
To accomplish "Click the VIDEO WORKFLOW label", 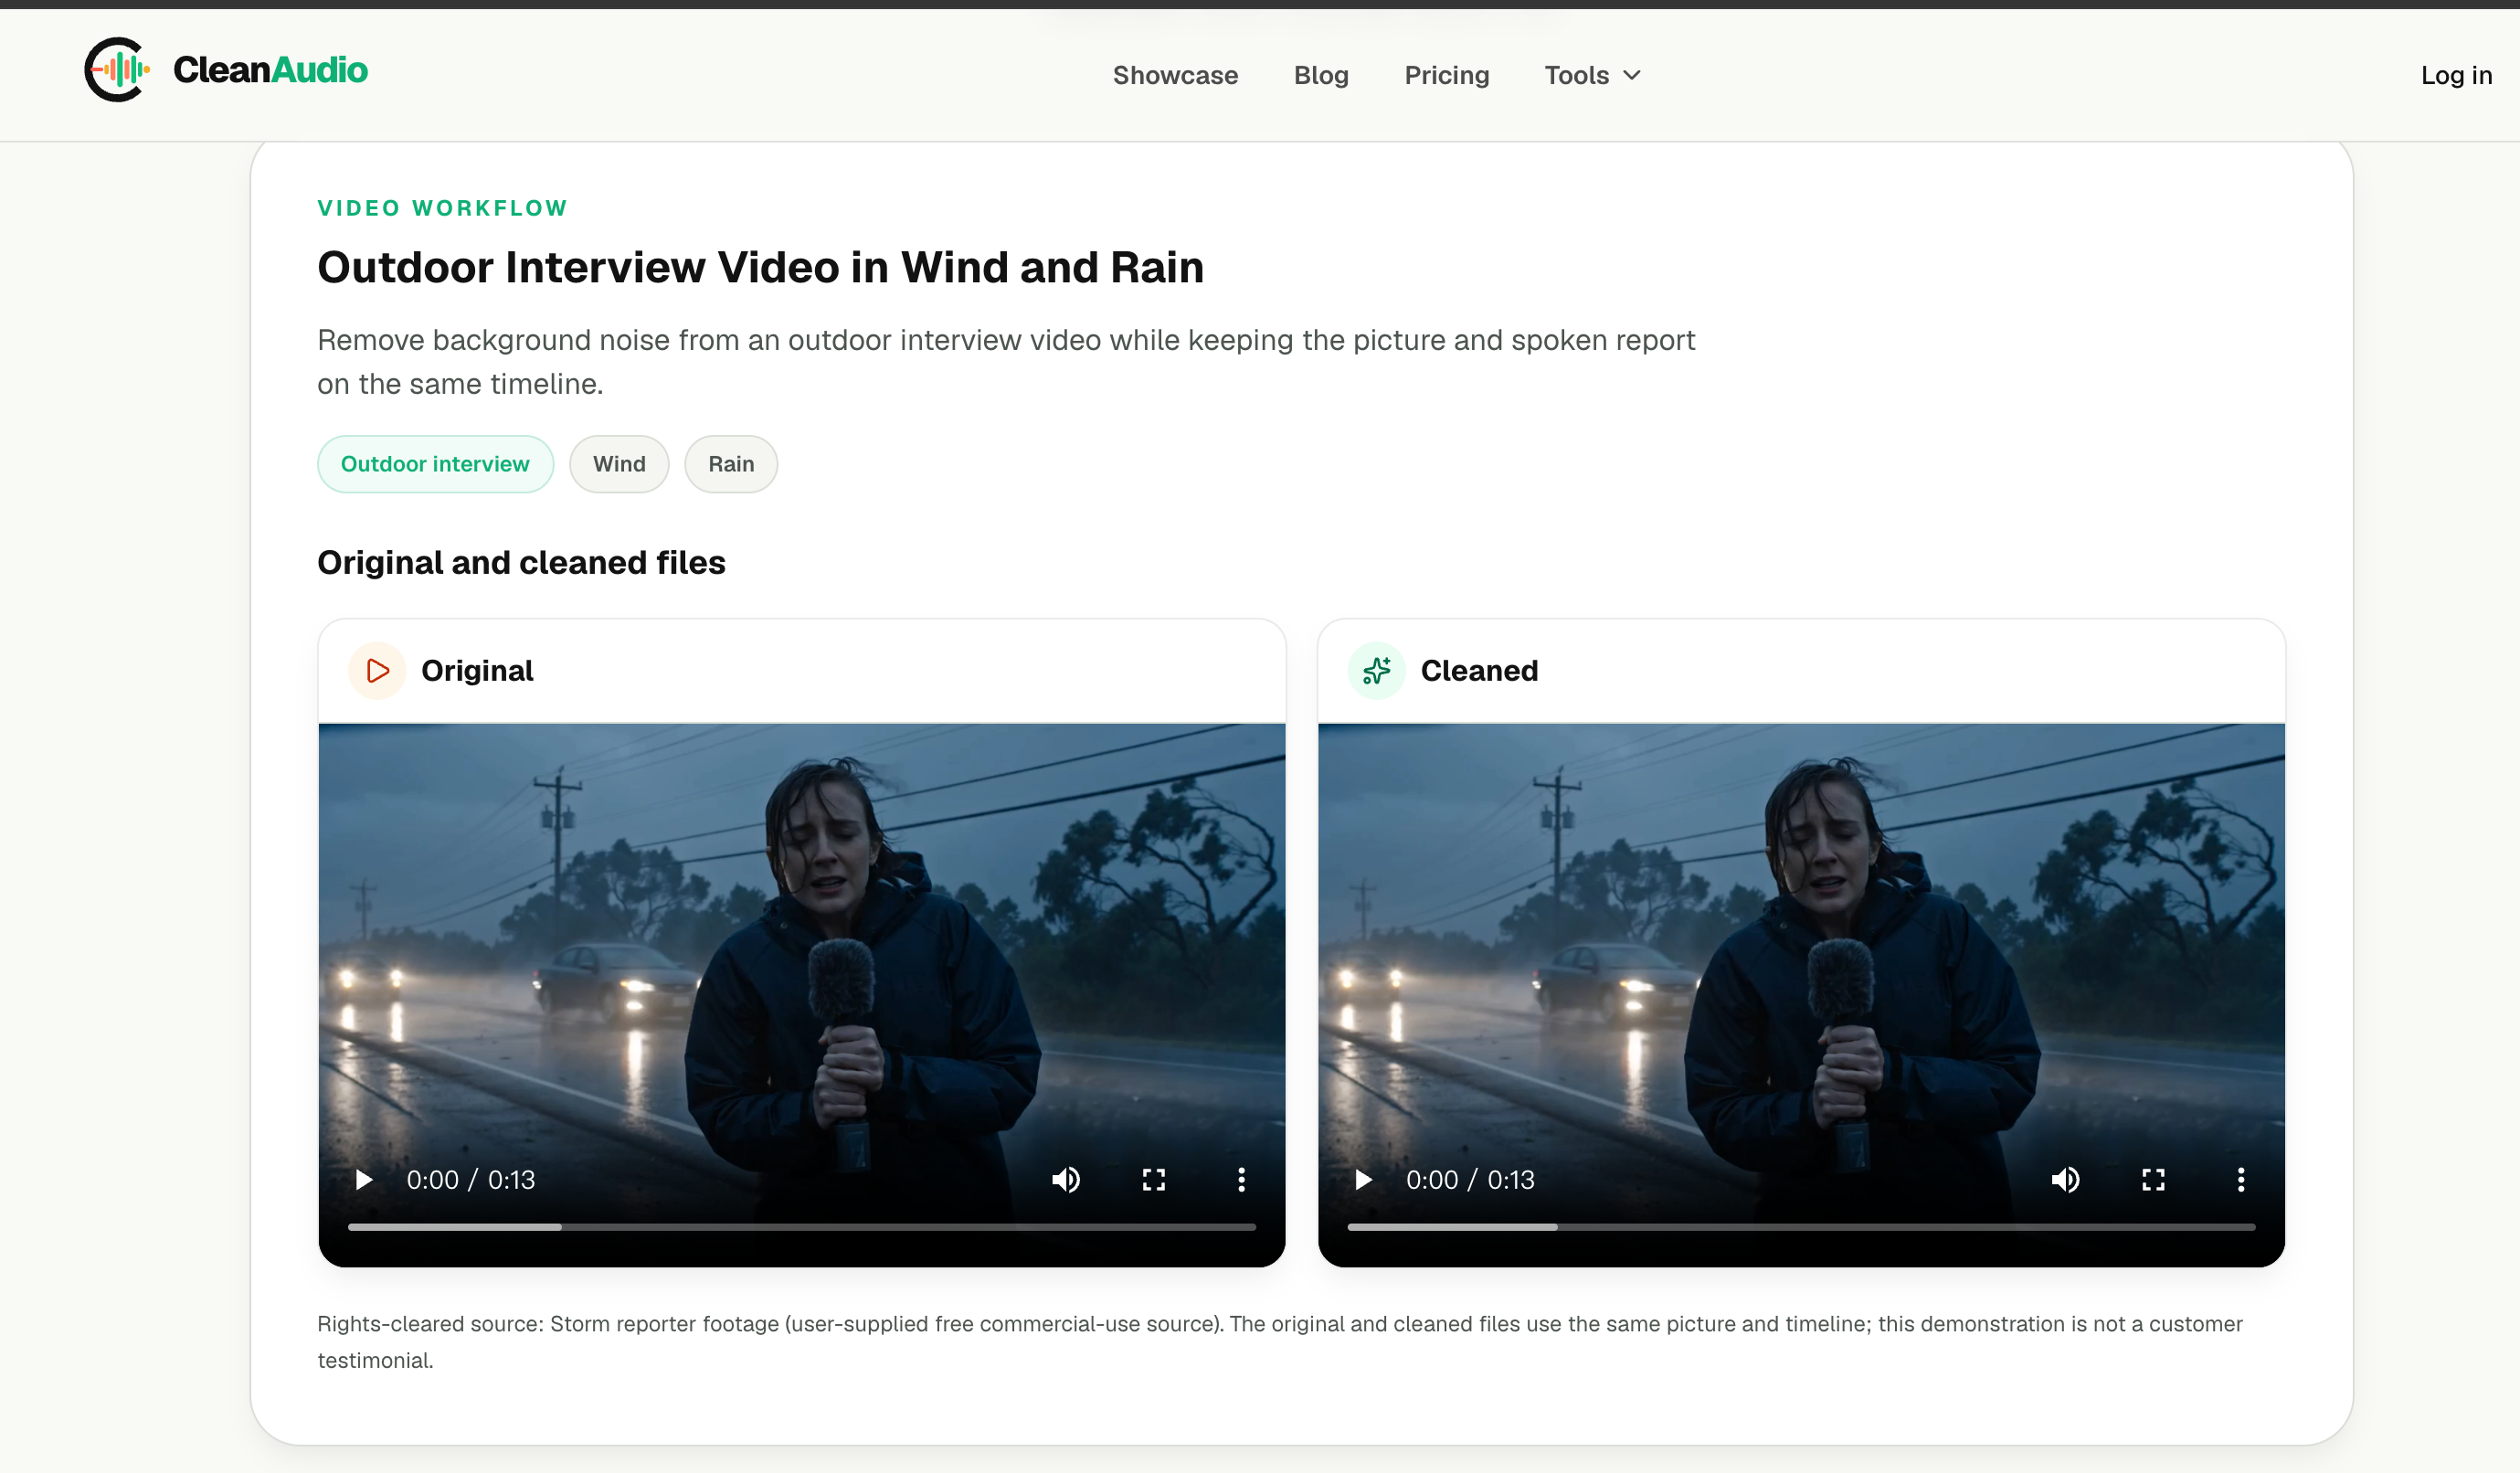I will [442, 208].
